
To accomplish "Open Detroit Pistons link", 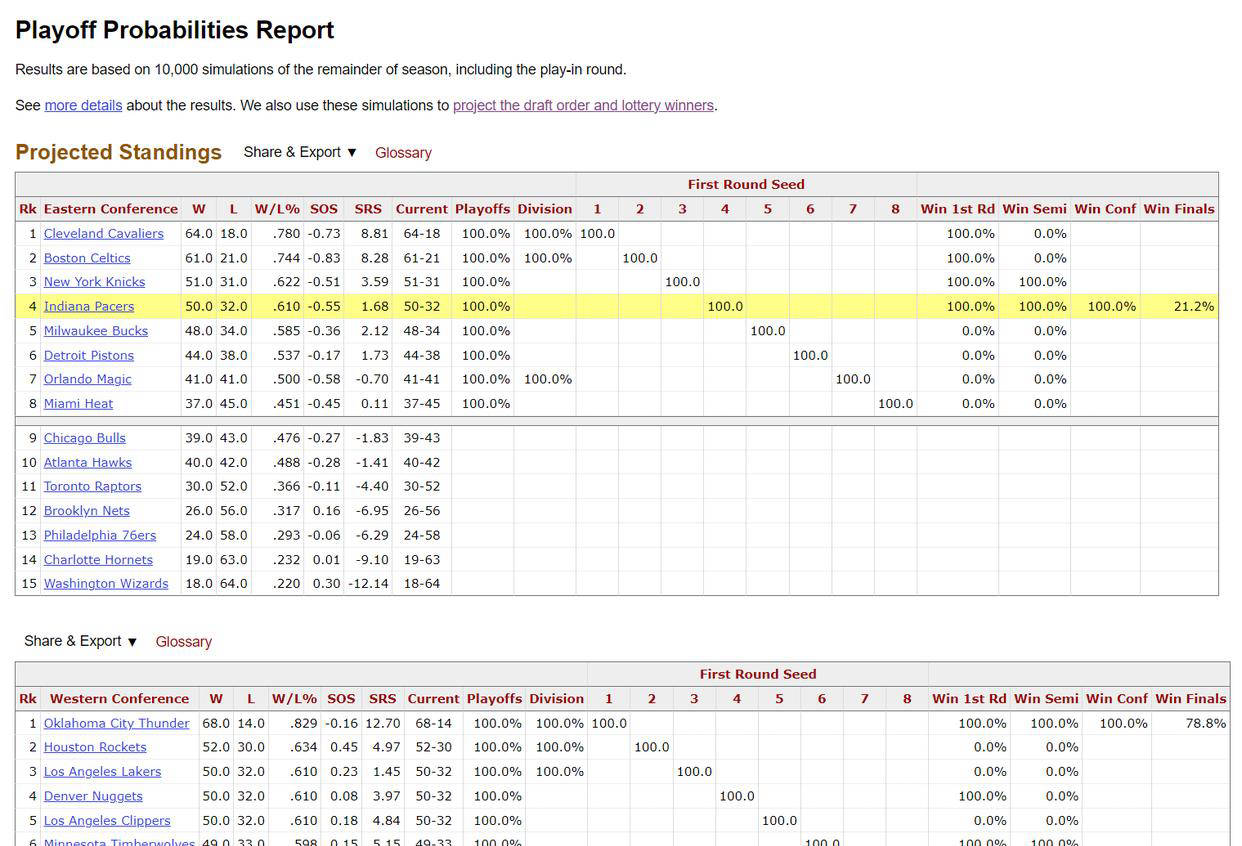I will point(88,355).
